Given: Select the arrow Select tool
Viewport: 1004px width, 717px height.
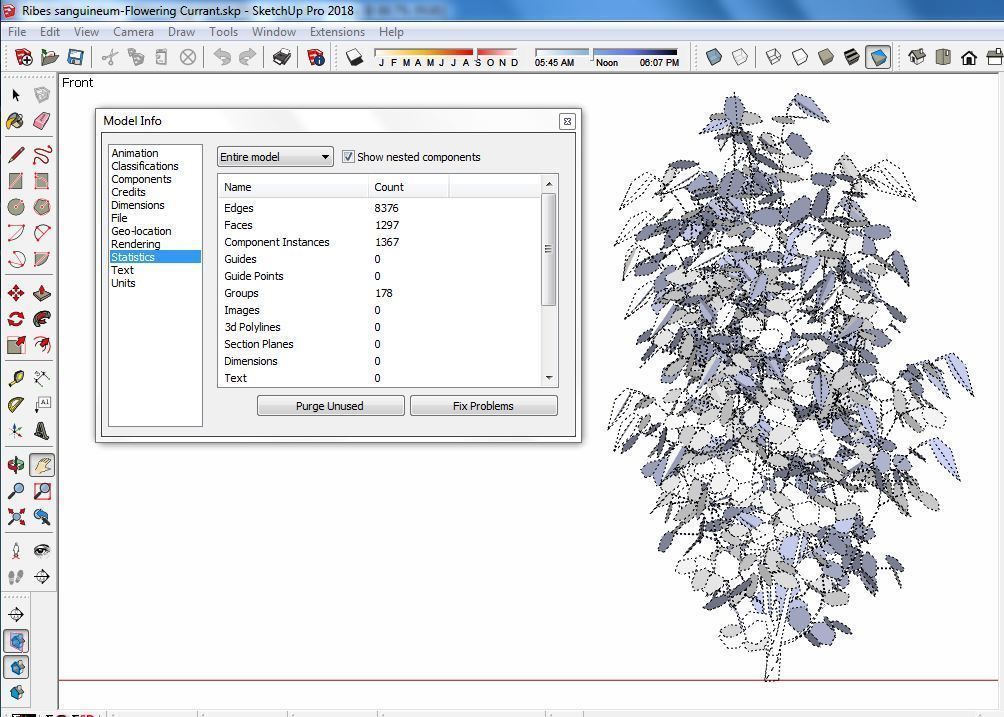Looking at the screenshot, I should [x=16, y=95].
